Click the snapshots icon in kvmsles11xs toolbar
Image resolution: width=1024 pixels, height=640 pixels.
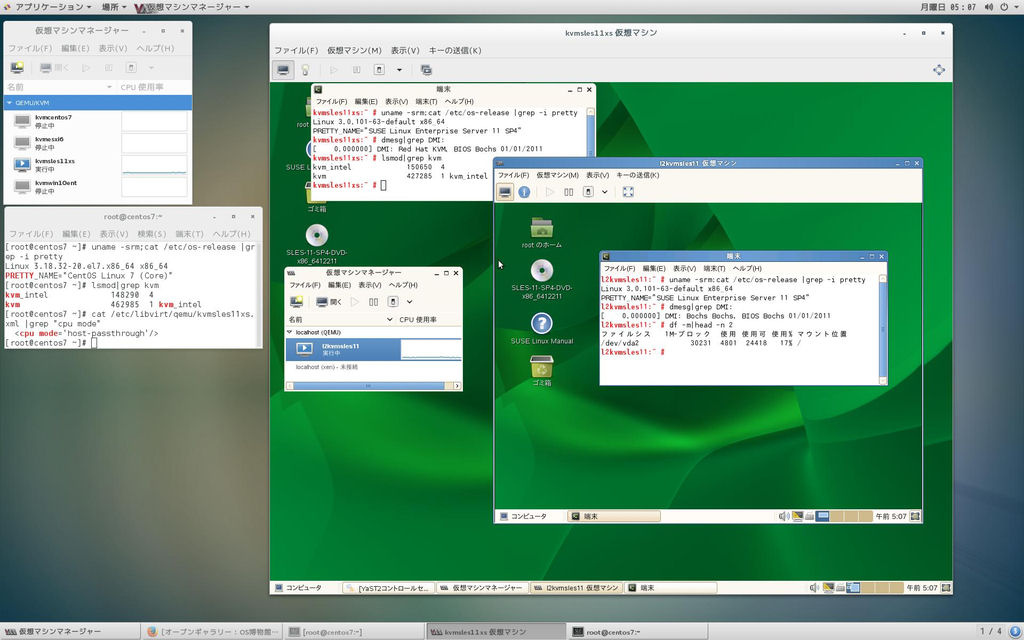(x=426, y=70)
